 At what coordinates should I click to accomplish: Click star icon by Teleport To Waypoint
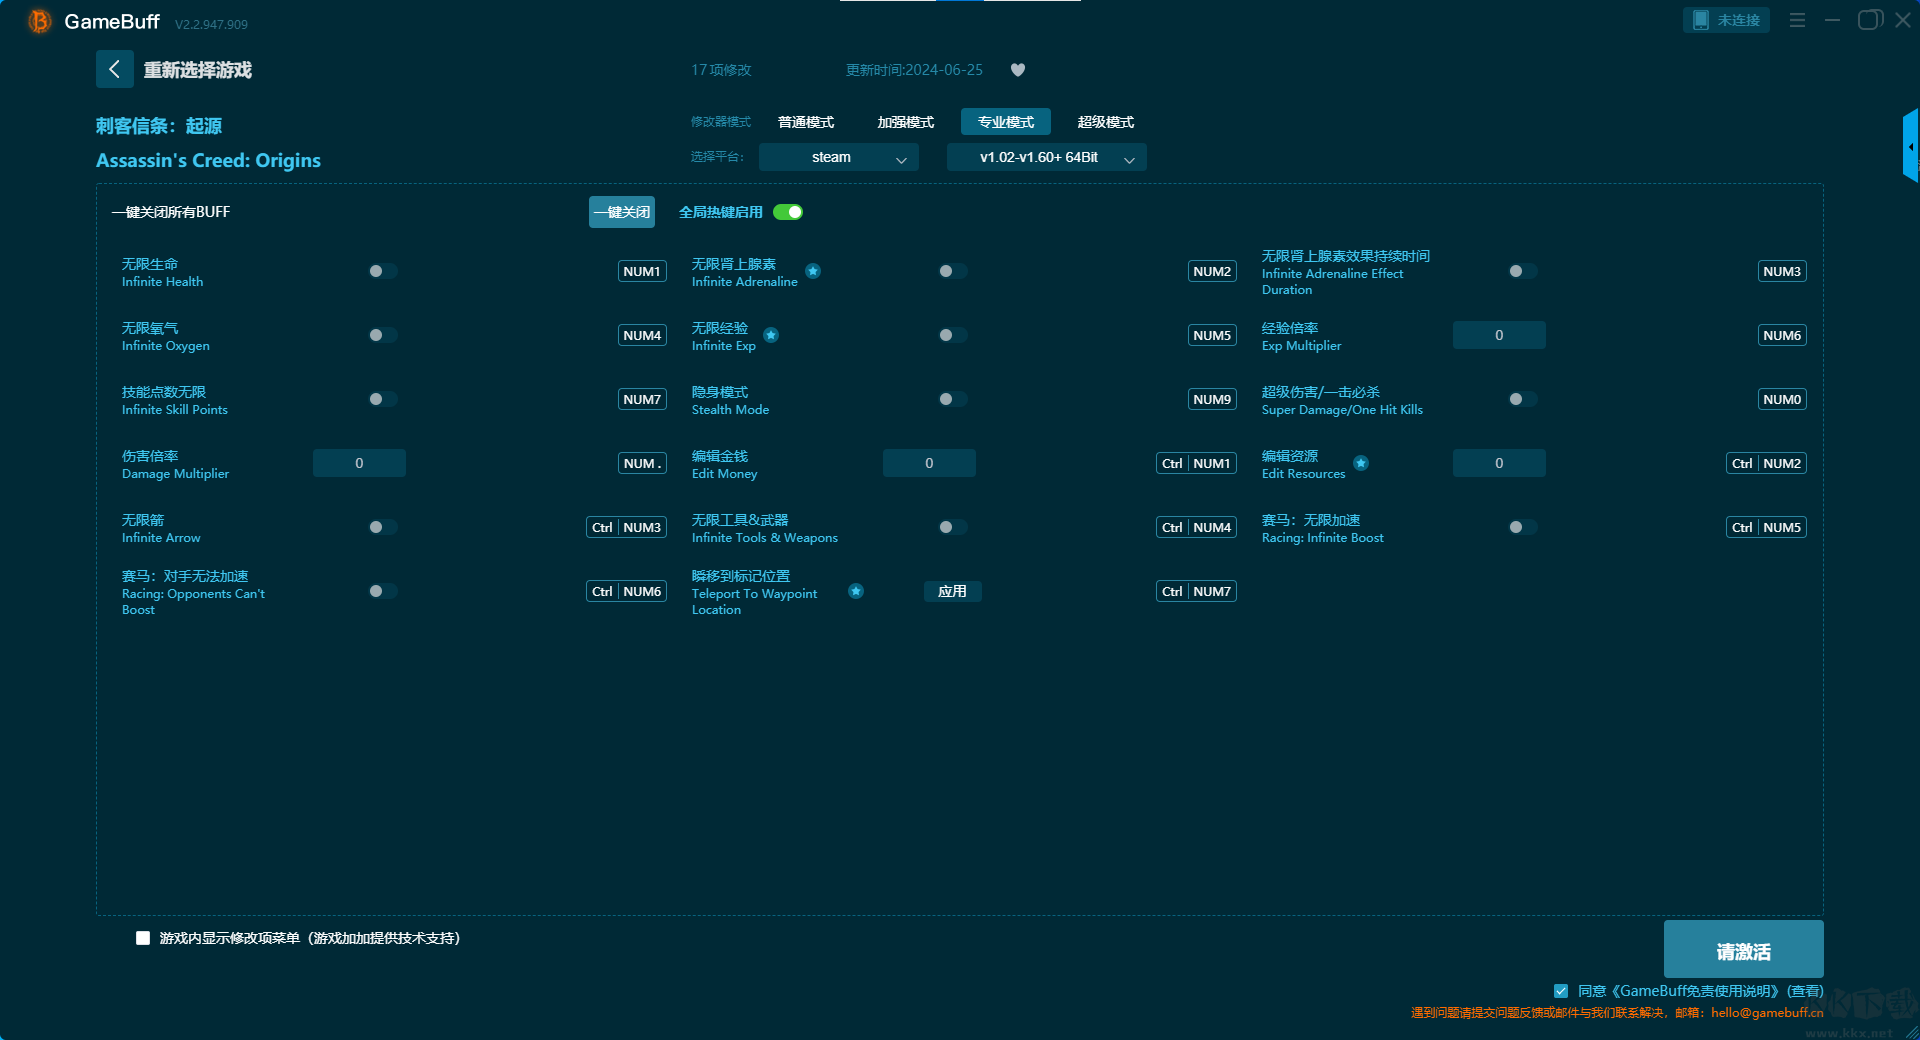click(x=856, y=591)
